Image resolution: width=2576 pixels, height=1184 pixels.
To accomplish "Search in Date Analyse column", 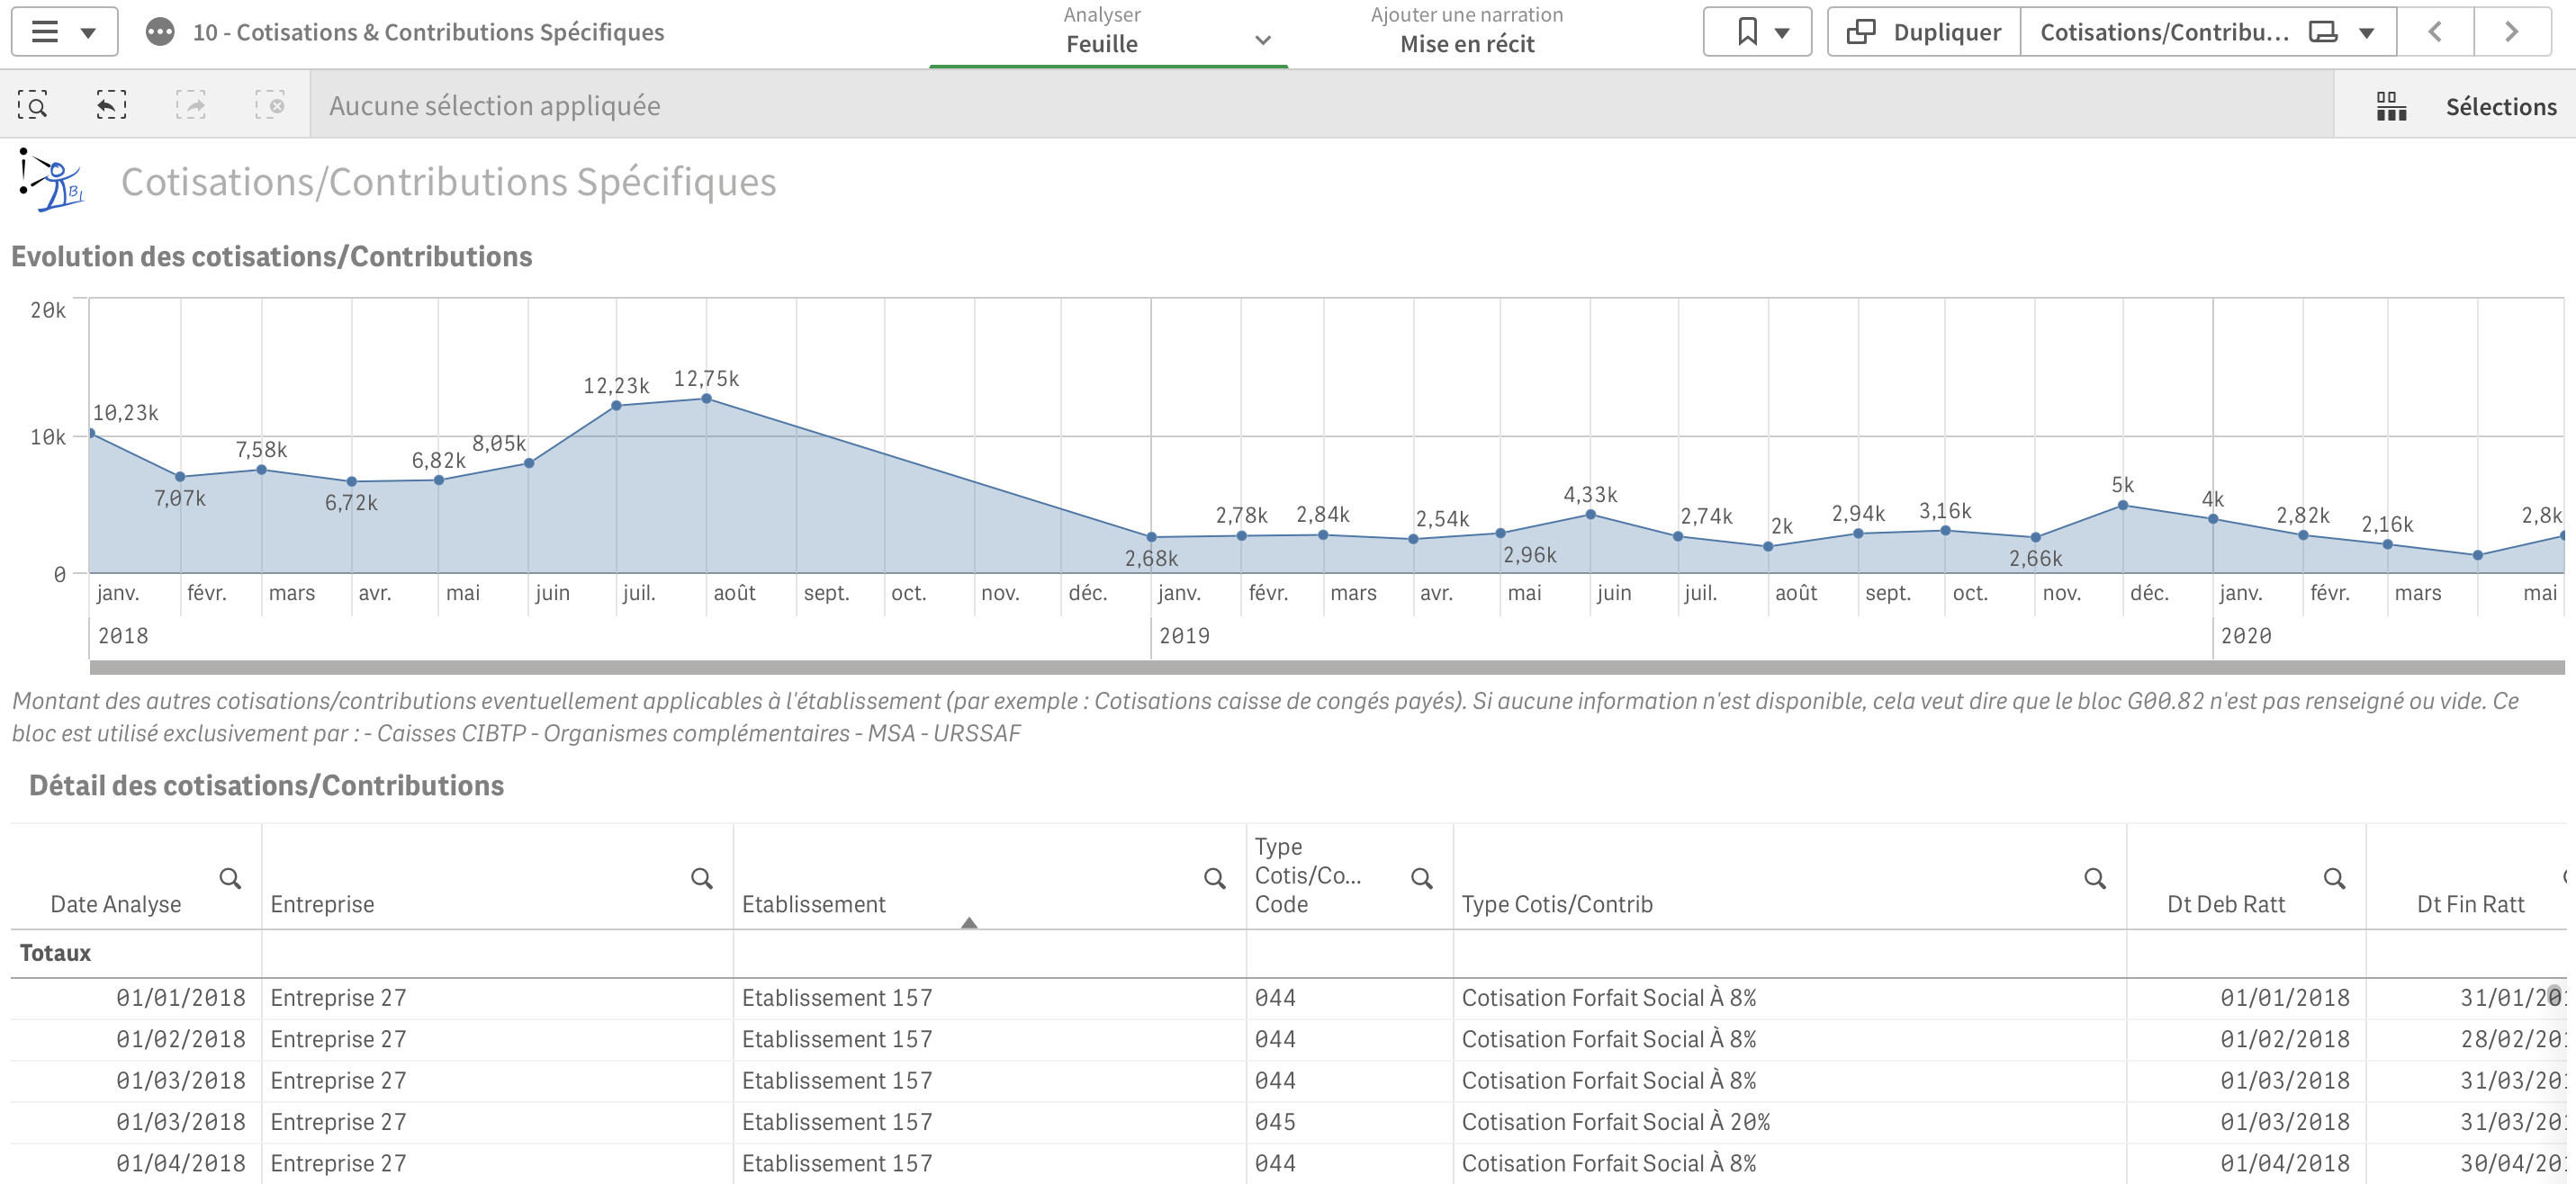I will [230, 878].
